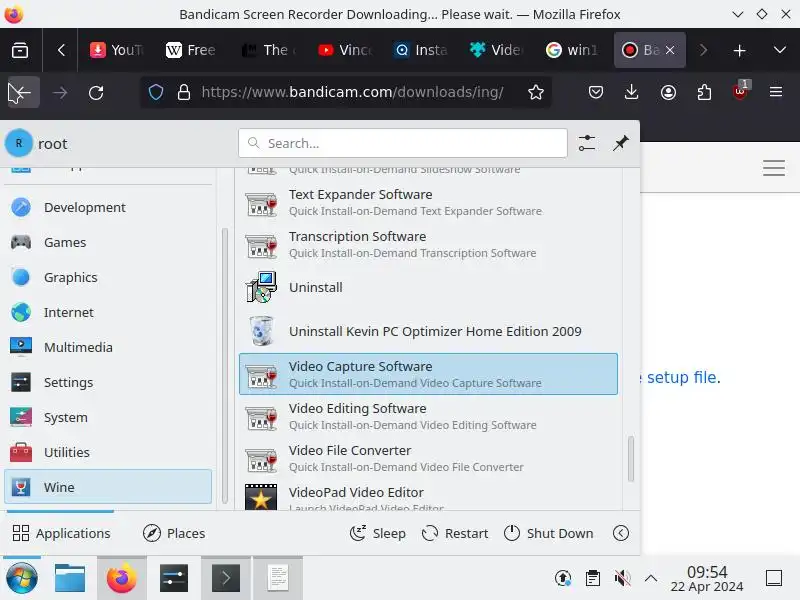Open Firefox account icon
Viewport: 800px width, 600px height.
(x=668, y=92)
